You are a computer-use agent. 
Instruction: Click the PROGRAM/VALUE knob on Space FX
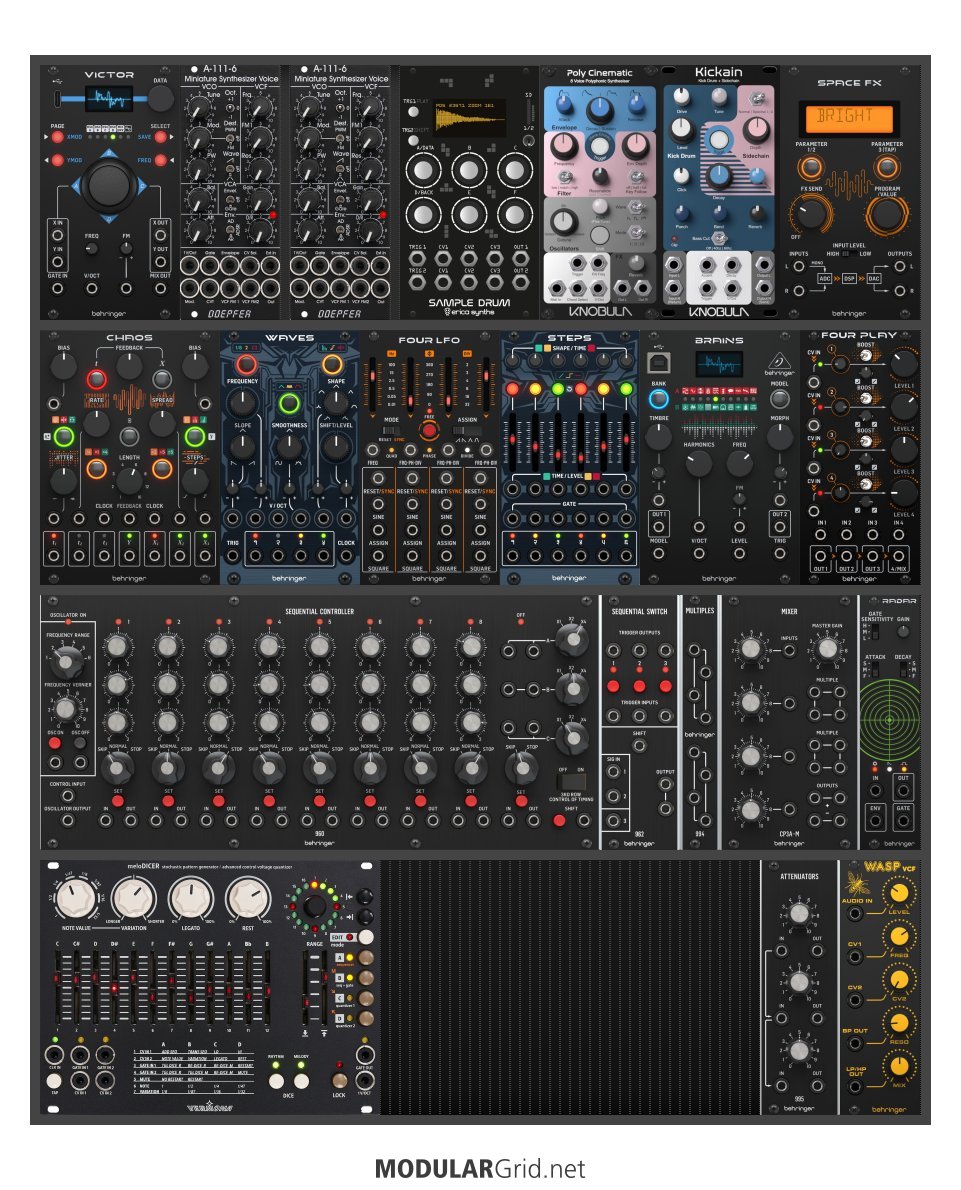pyautogui.click(x=886, y=214)
